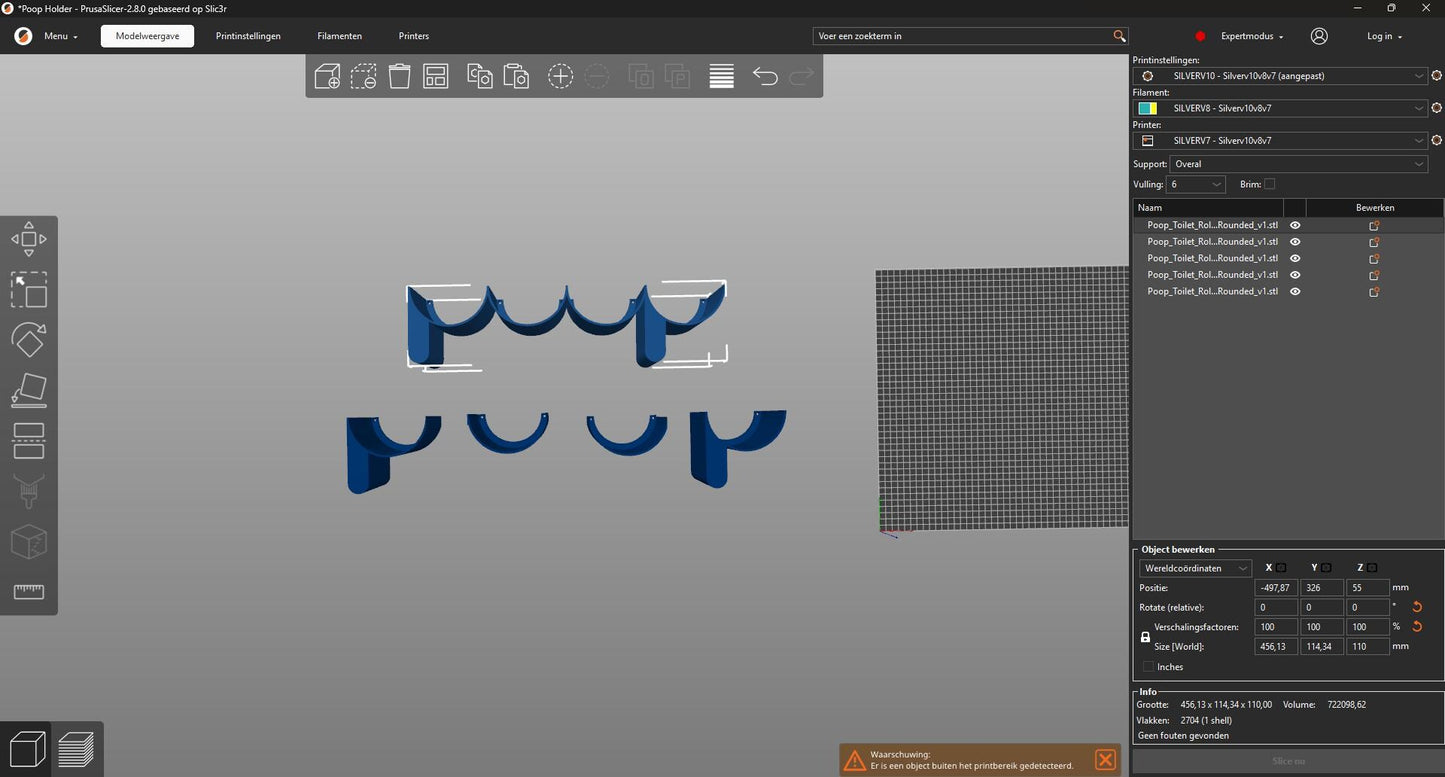
Task: Toggle the Inches checkbox
Action: tap(1148, 667)
